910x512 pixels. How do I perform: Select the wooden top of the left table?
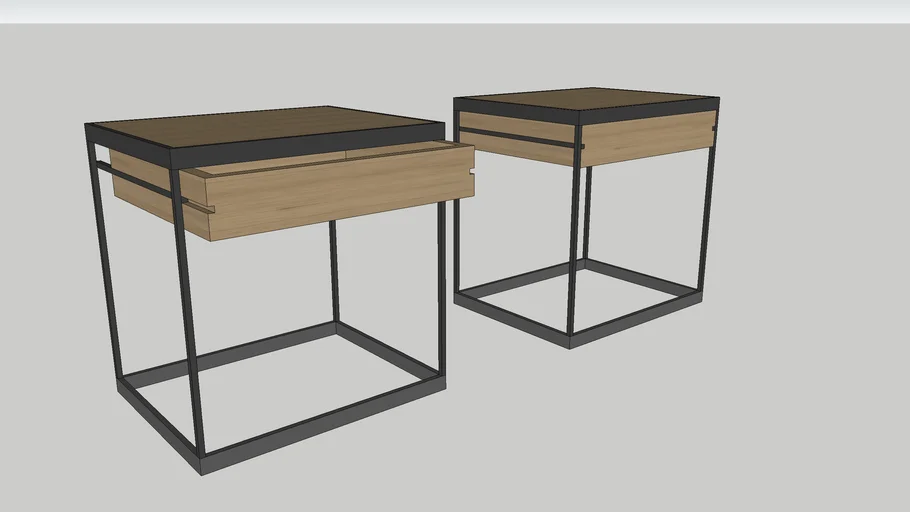point(264,126)
